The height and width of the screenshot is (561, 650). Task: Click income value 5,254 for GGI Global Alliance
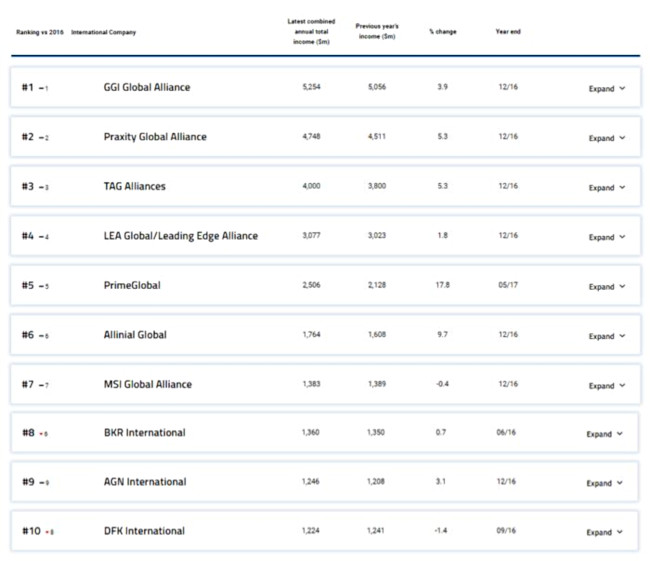(311, 87)
